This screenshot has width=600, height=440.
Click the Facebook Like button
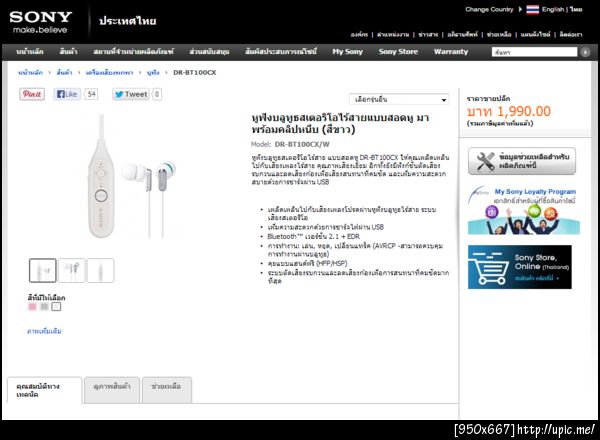[67, 94]
